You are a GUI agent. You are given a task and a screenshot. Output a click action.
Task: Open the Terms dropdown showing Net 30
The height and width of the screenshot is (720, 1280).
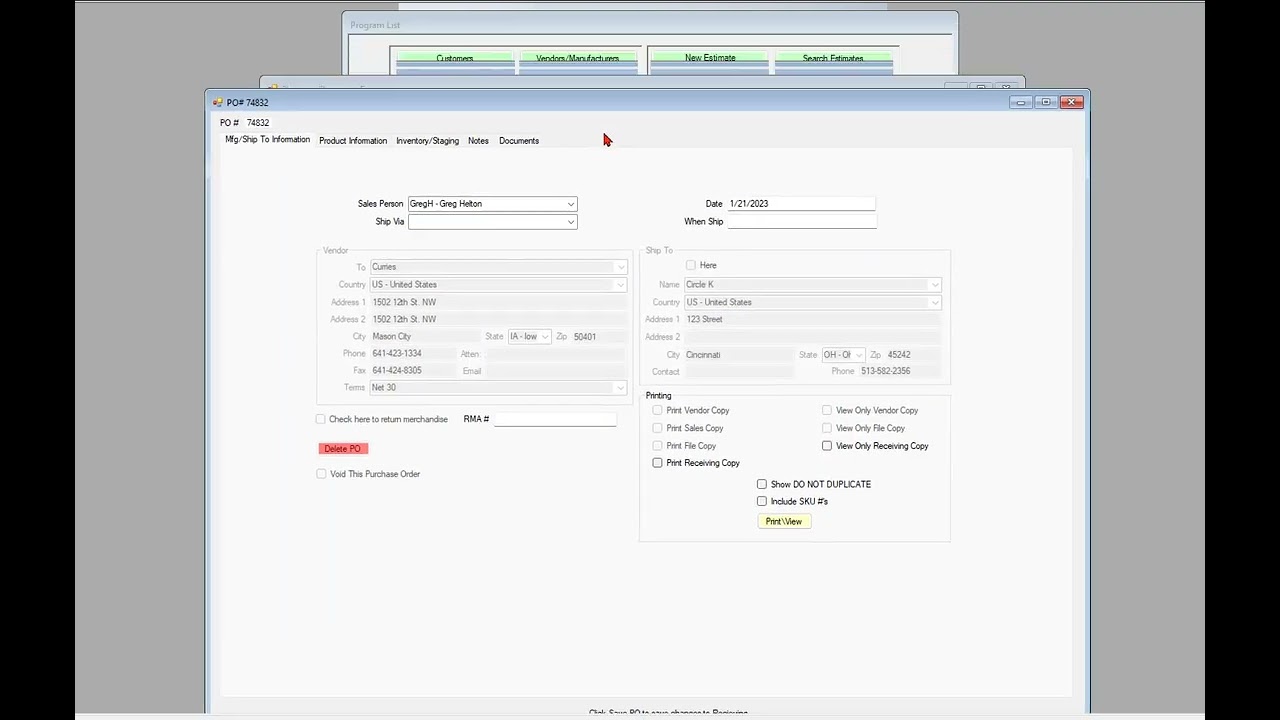coord(620,388)
